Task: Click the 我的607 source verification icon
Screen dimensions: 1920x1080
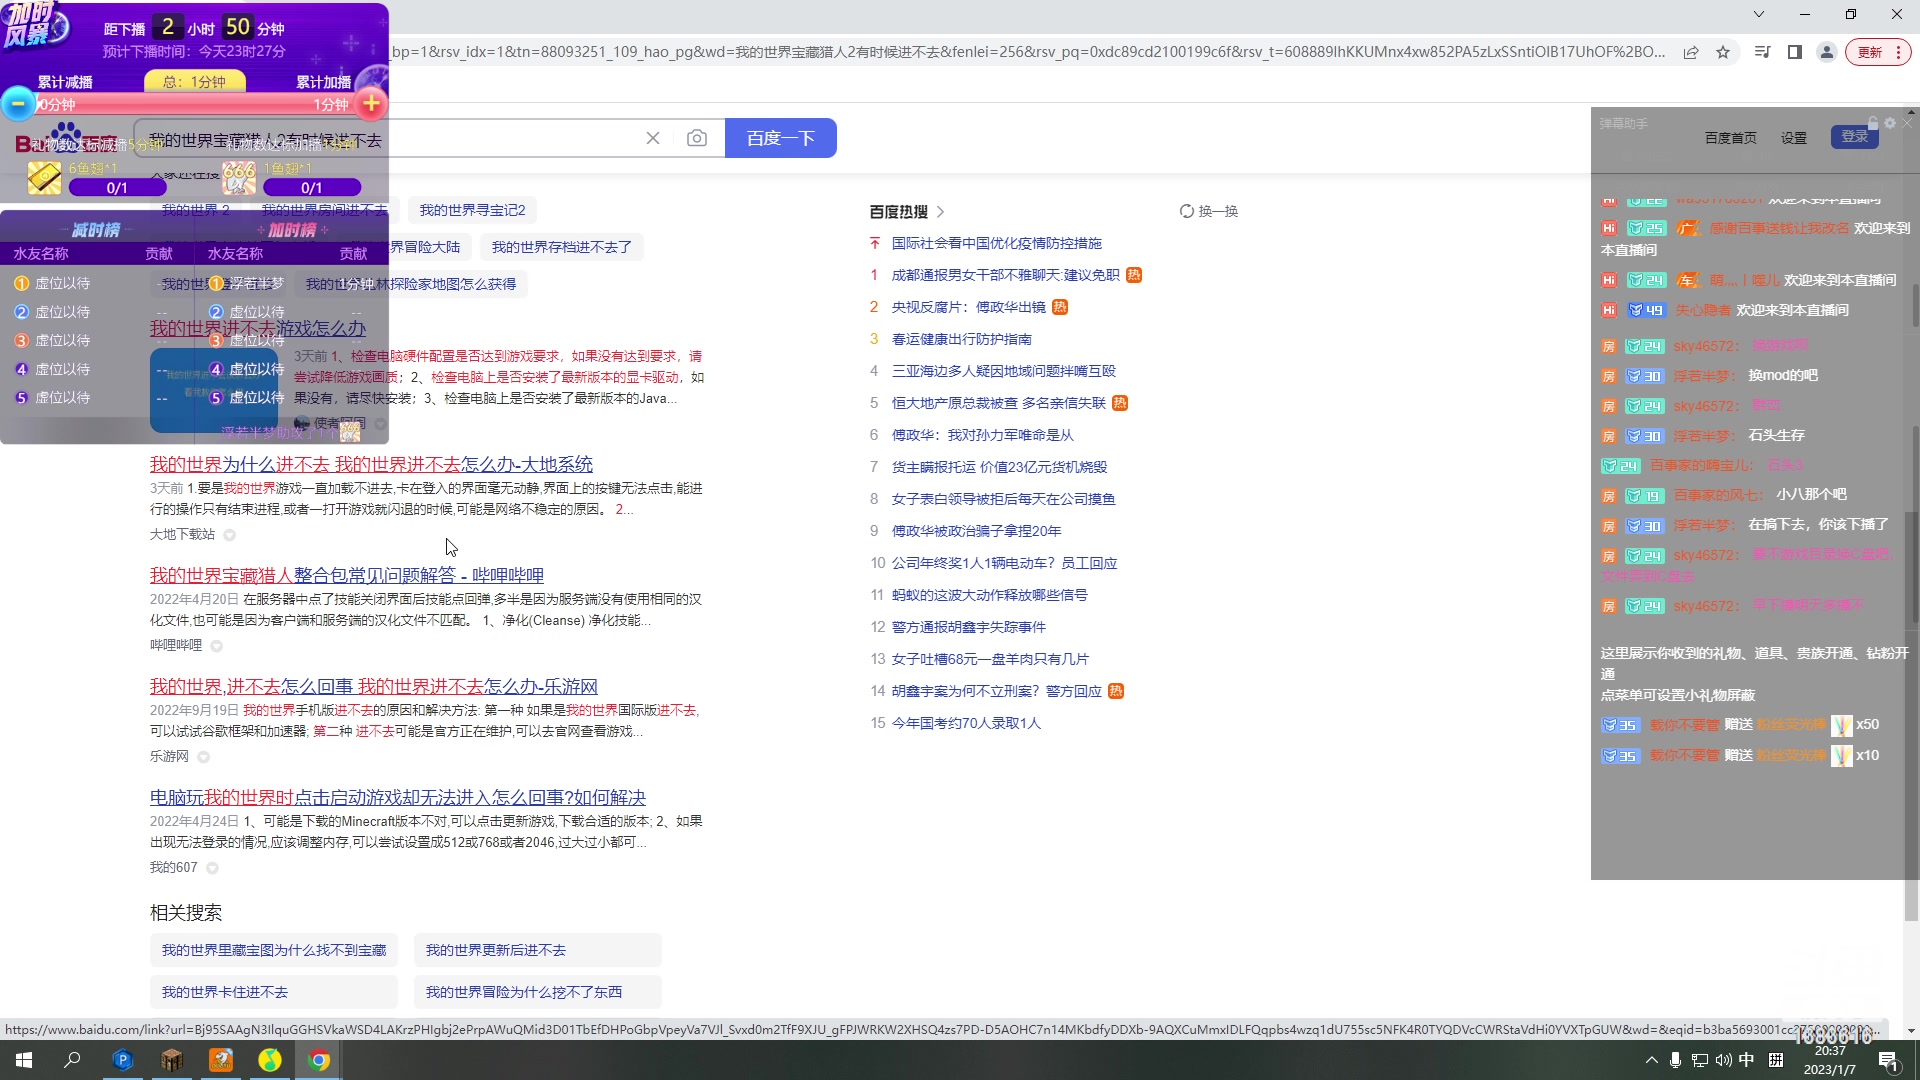Action: tap(212, 868)
